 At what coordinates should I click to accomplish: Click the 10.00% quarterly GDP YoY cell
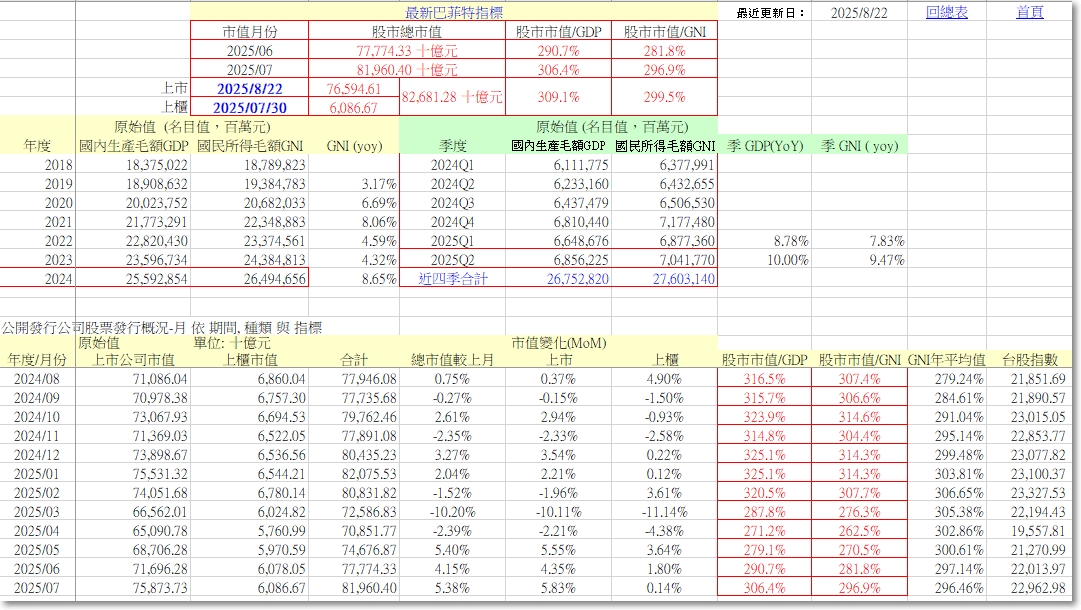coord(788,260)
